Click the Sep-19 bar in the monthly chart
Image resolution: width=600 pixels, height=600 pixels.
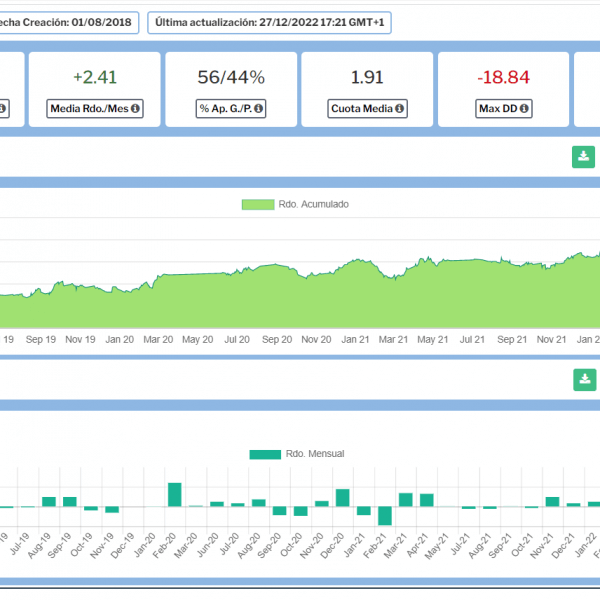(70, 502)
